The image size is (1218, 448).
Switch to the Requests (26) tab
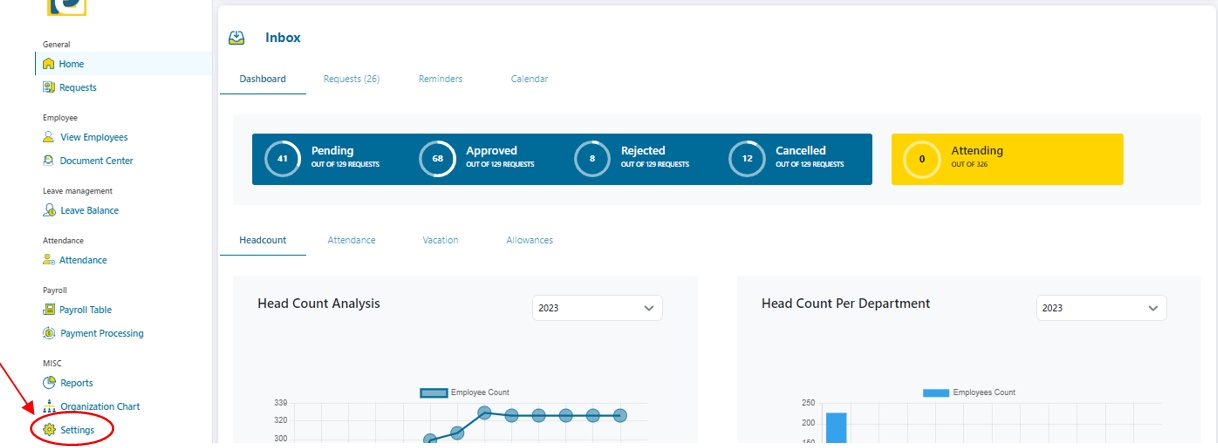pyautogui.click(x=351, y=79)
